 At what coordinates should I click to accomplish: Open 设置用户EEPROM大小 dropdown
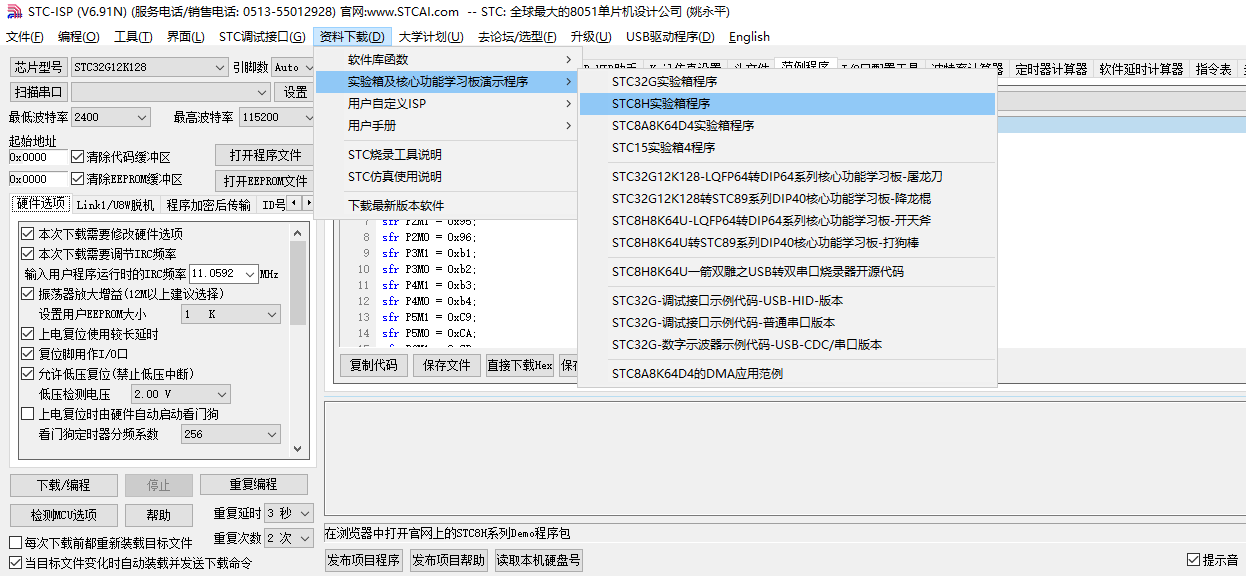pyautogui.click(x=231, y=314)
